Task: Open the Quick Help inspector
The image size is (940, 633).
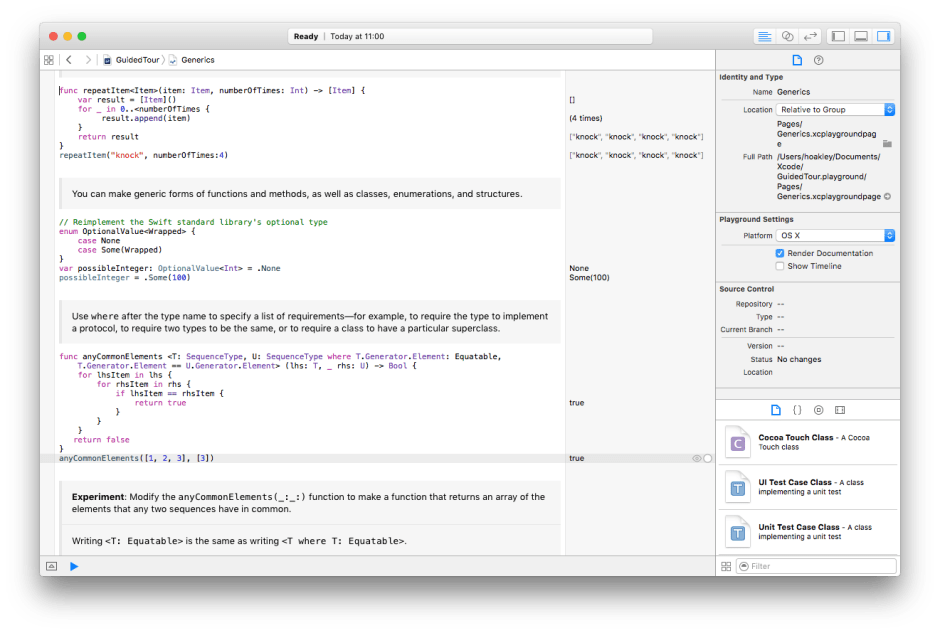Action: click(x=818, y=60)
